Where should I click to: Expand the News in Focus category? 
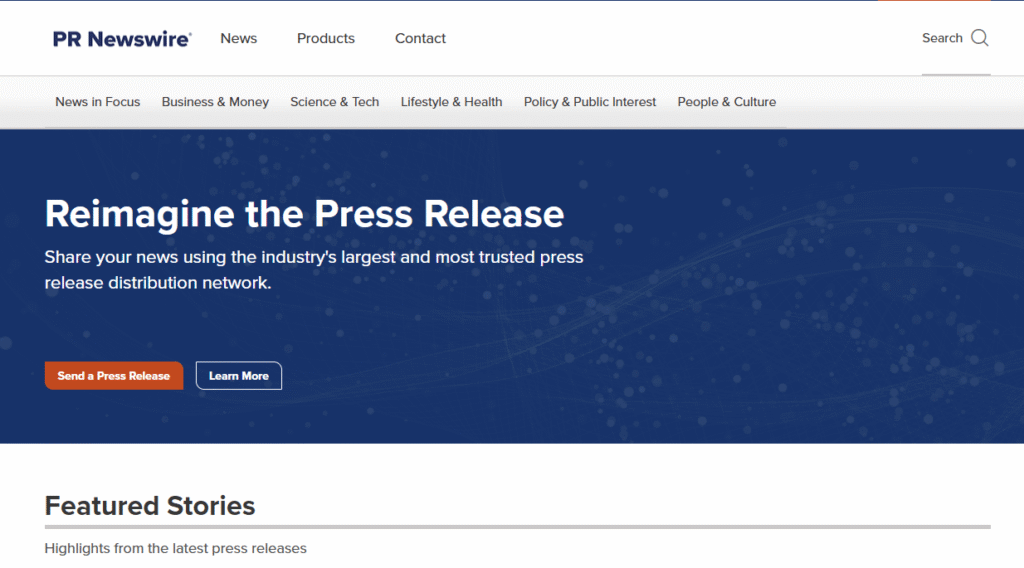(98, 102)
